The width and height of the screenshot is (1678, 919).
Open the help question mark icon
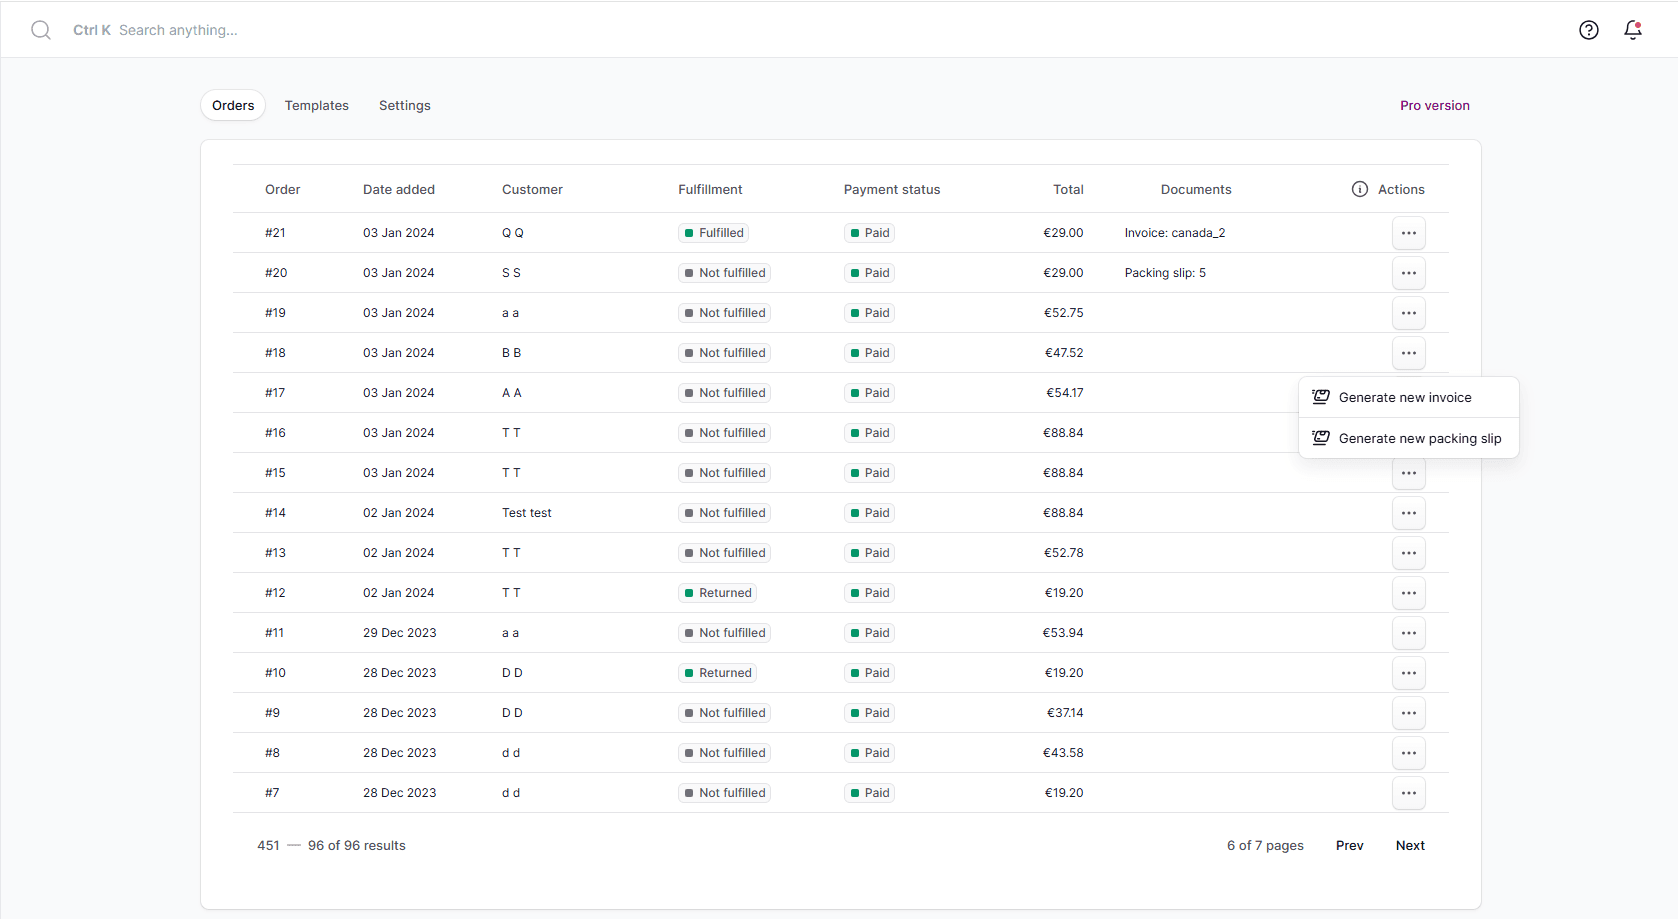click(1588, 30)
